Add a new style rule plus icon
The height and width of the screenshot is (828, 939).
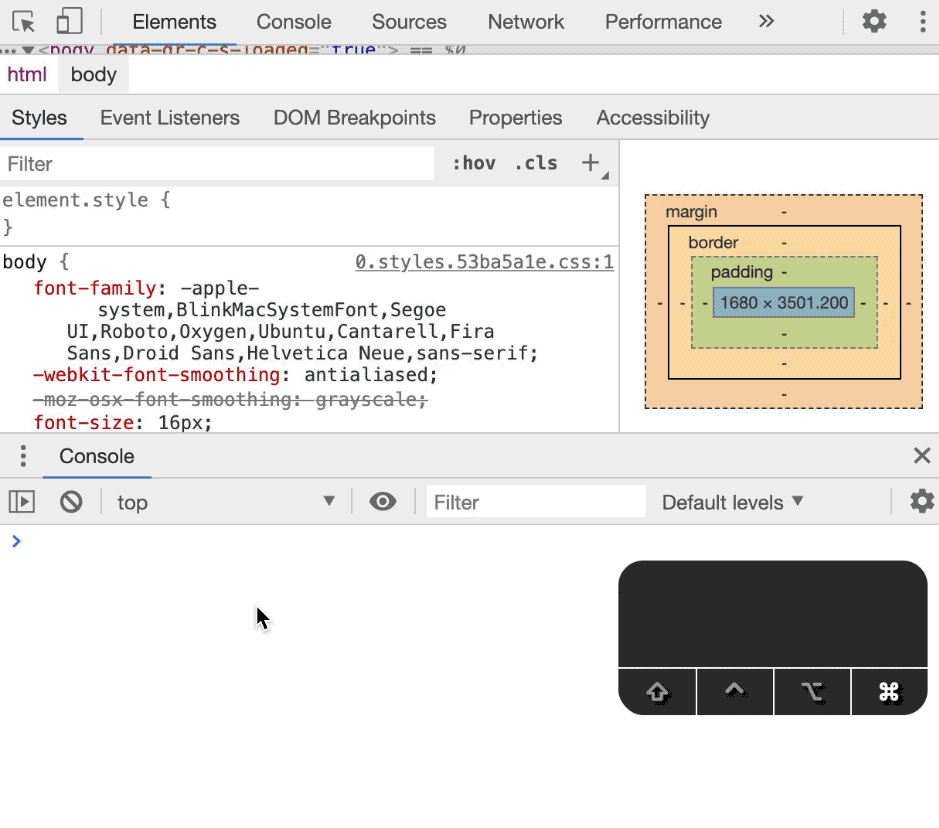click(591, 163)
